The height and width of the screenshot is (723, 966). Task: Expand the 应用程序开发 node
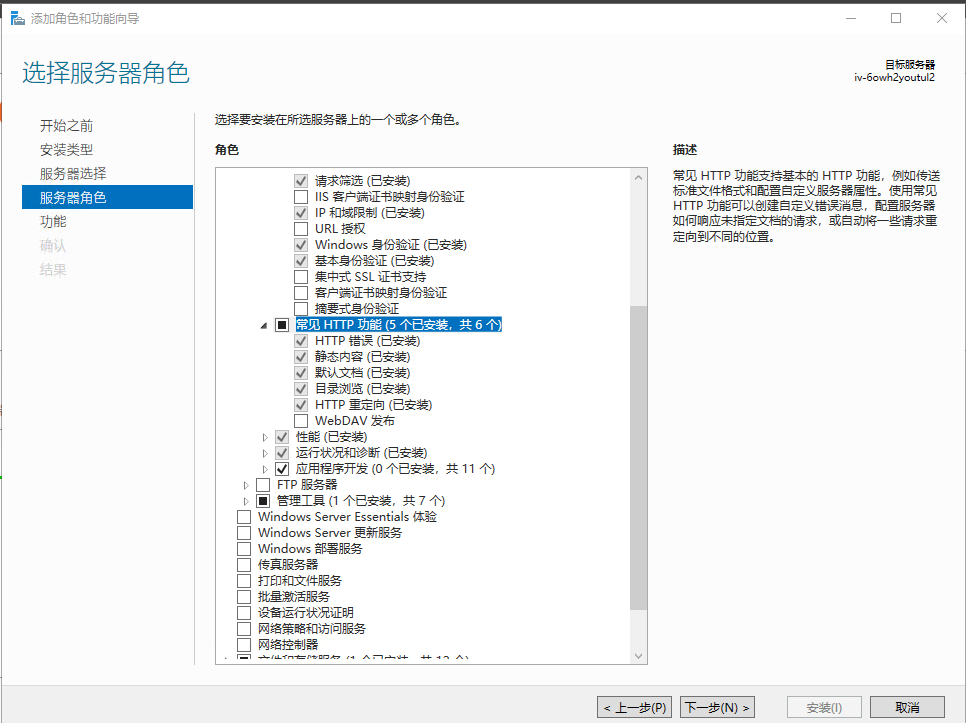(265, 469)
